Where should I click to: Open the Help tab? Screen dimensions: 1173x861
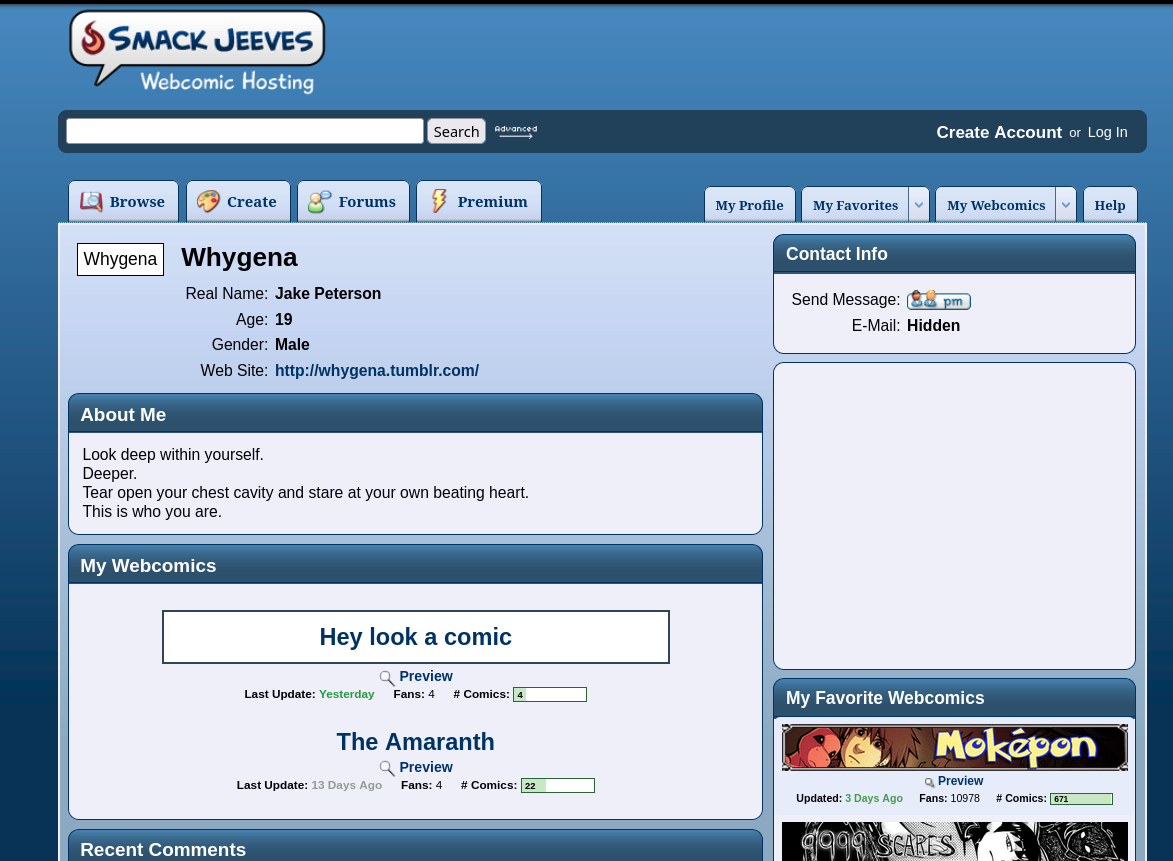(x=1110, y=205)
